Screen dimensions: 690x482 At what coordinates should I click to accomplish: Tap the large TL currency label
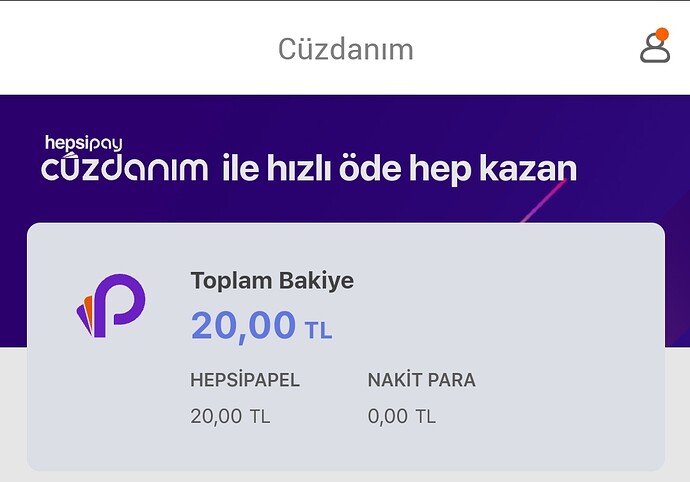319,330
